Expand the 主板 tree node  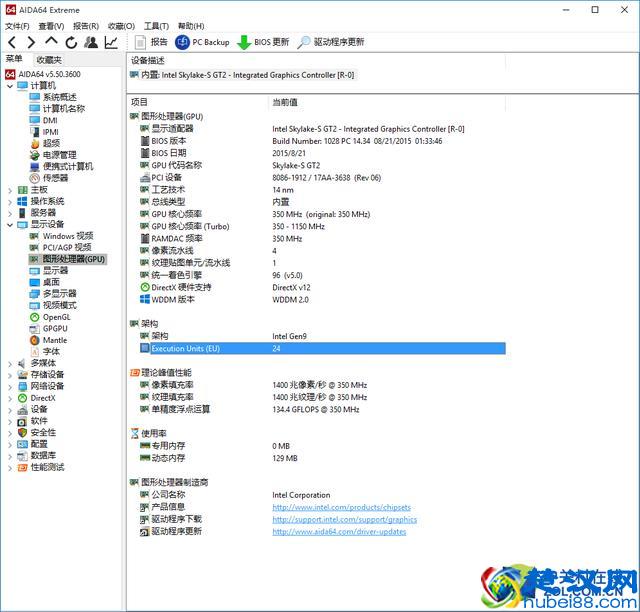coord(10,190)
